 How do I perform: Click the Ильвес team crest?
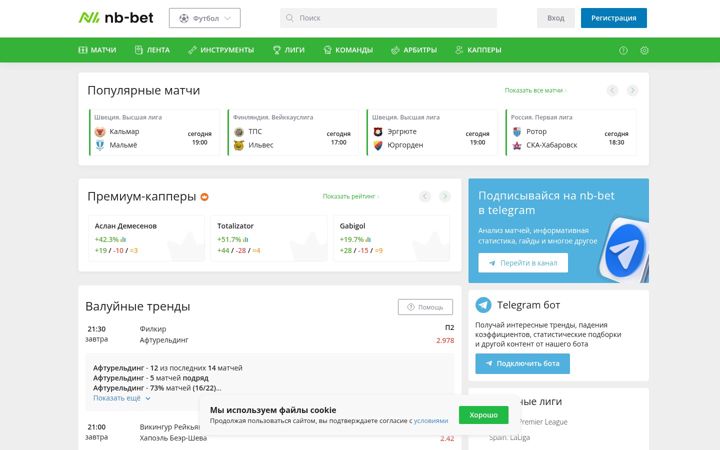pos(239,145)
